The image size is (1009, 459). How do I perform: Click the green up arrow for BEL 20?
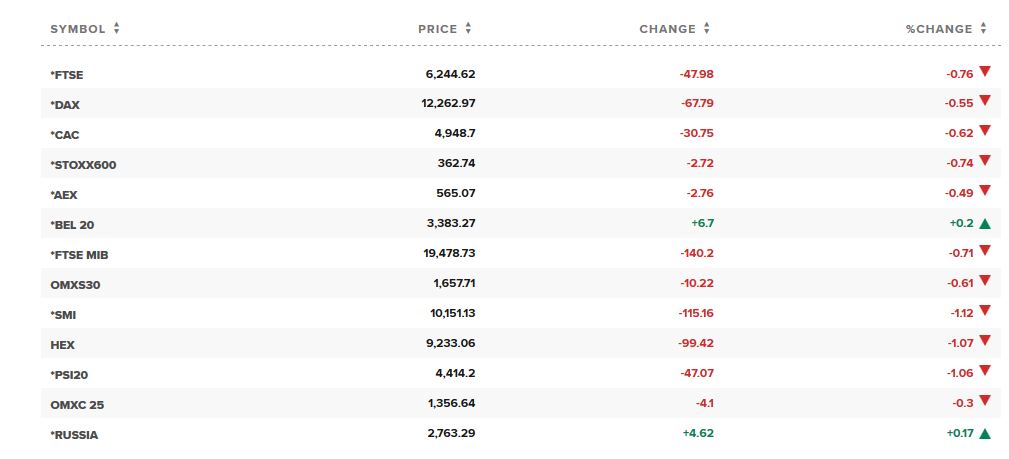point(985,224)
